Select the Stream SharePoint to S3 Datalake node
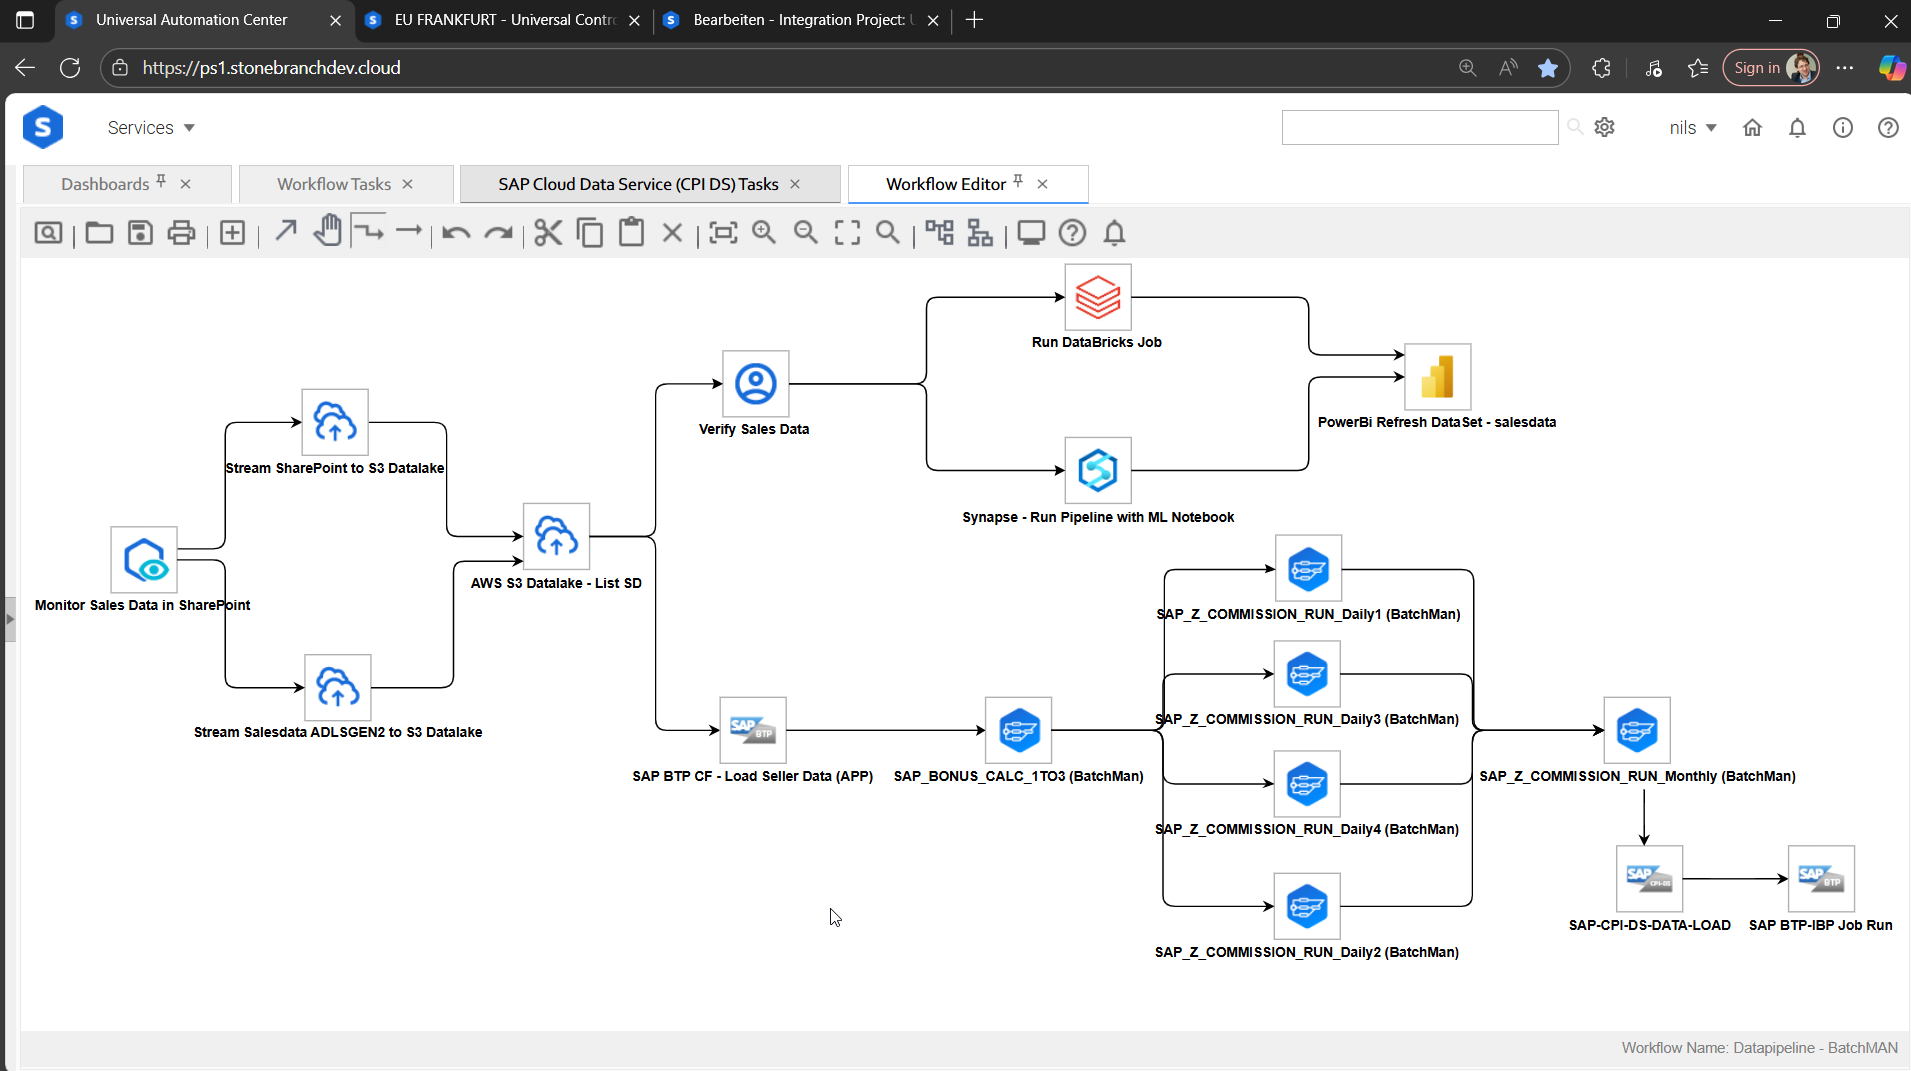This screenshot has height=1071, width=1911. tap(335, 422)
